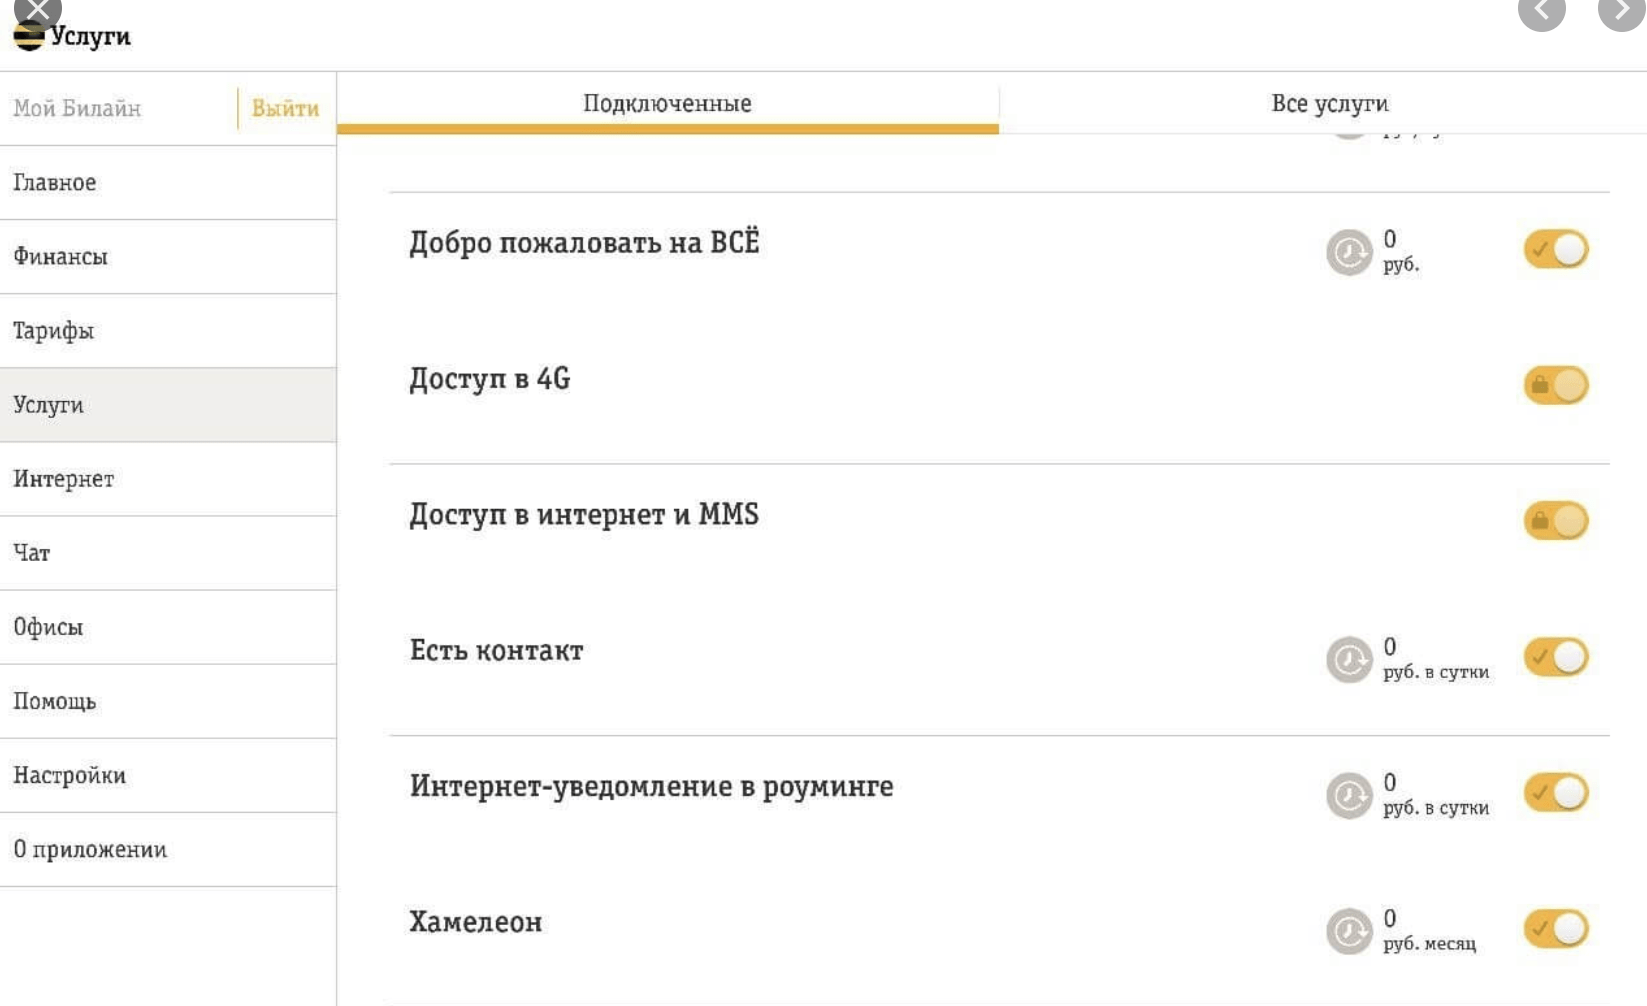Click the clock icon near Добро пожаловать на ВСЁ
Viewport: 1647px width, 1006px height.
tap(1349, 251)
